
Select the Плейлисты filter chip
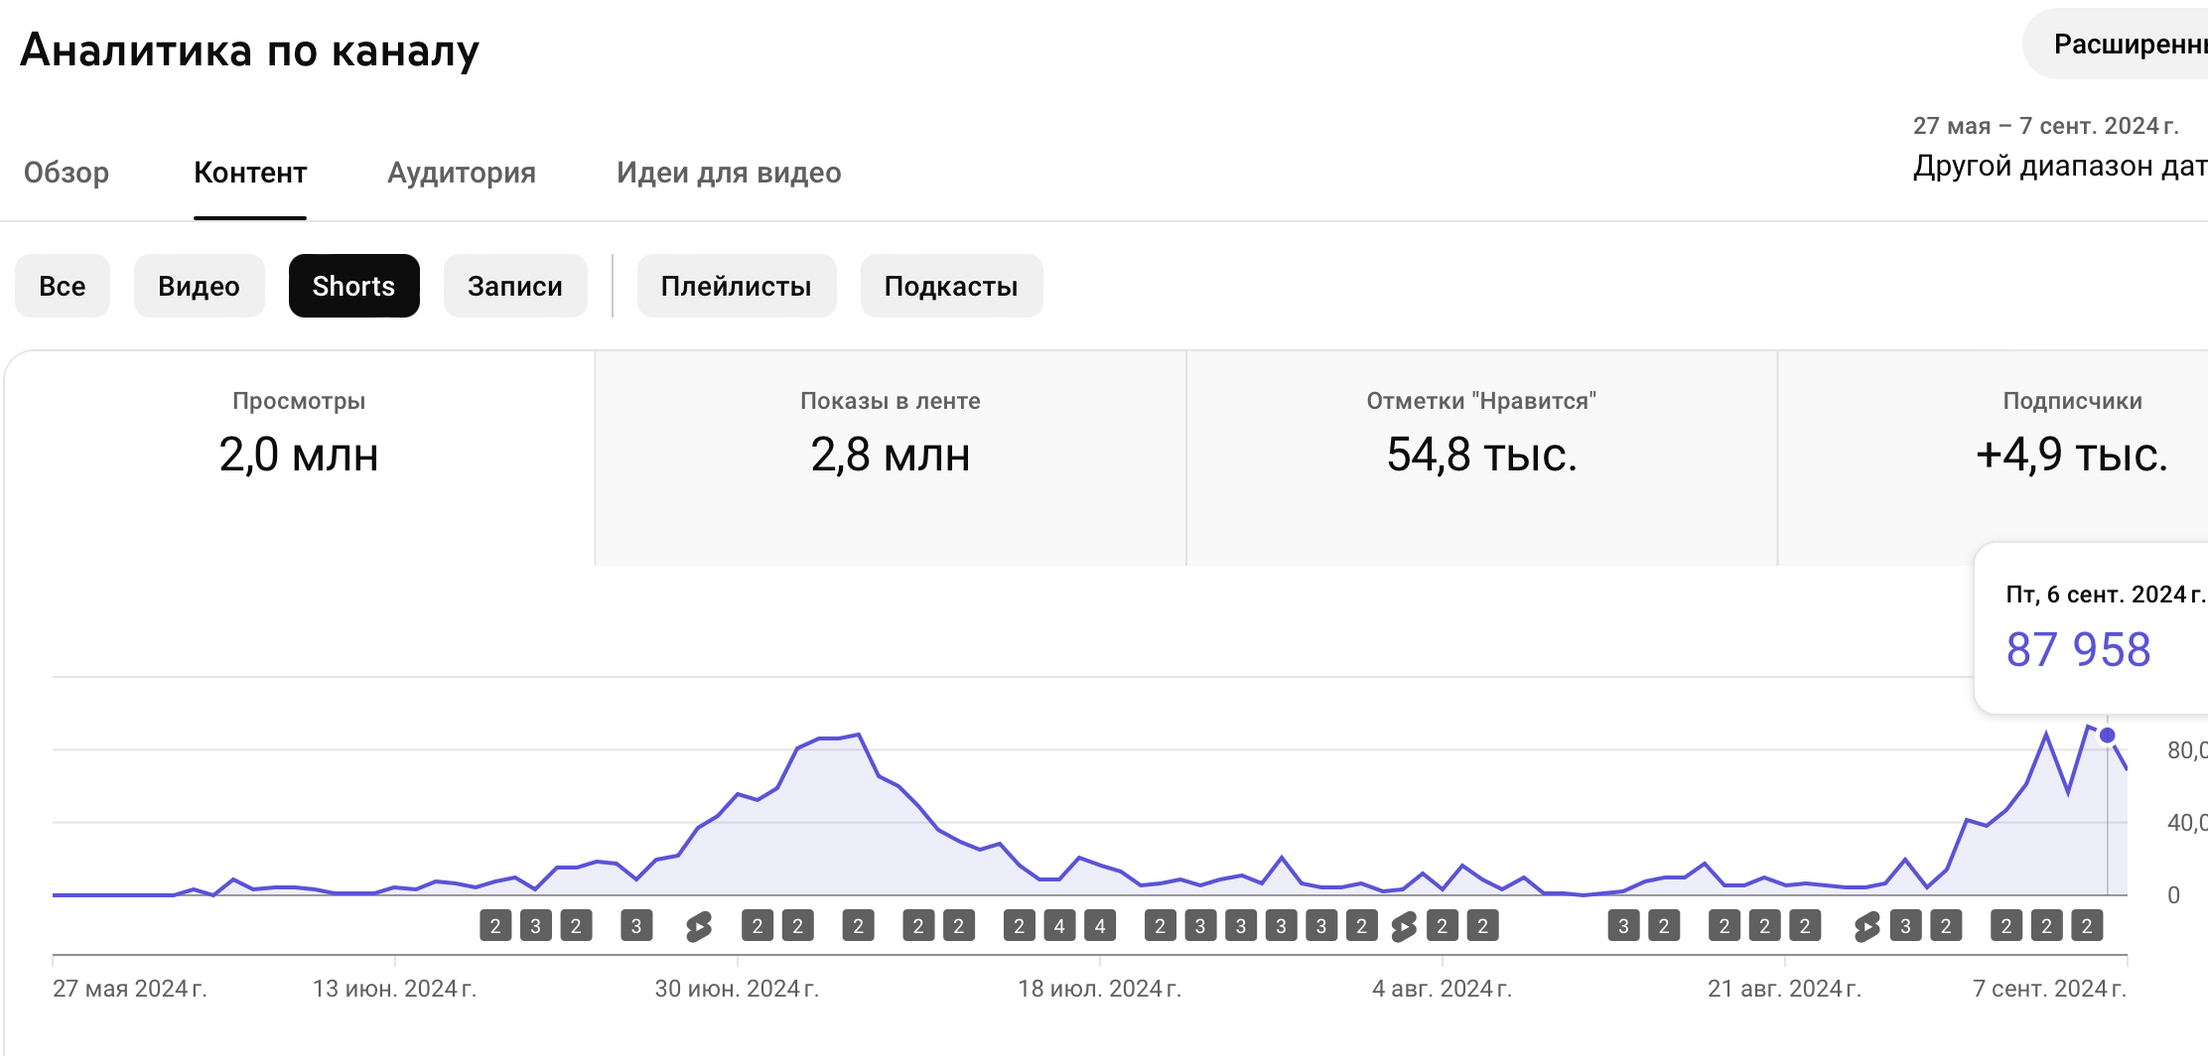tap(736, 286)
